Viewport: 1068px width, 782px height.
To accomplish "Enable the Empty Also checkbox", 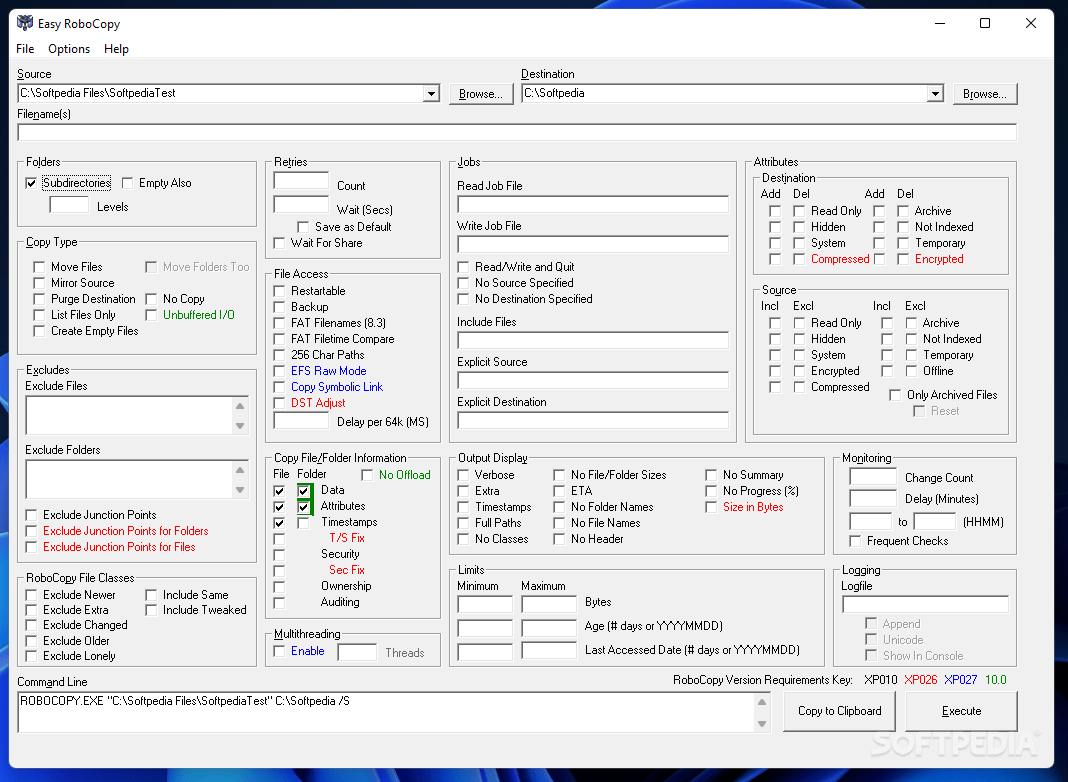I will tap(127, 183).
